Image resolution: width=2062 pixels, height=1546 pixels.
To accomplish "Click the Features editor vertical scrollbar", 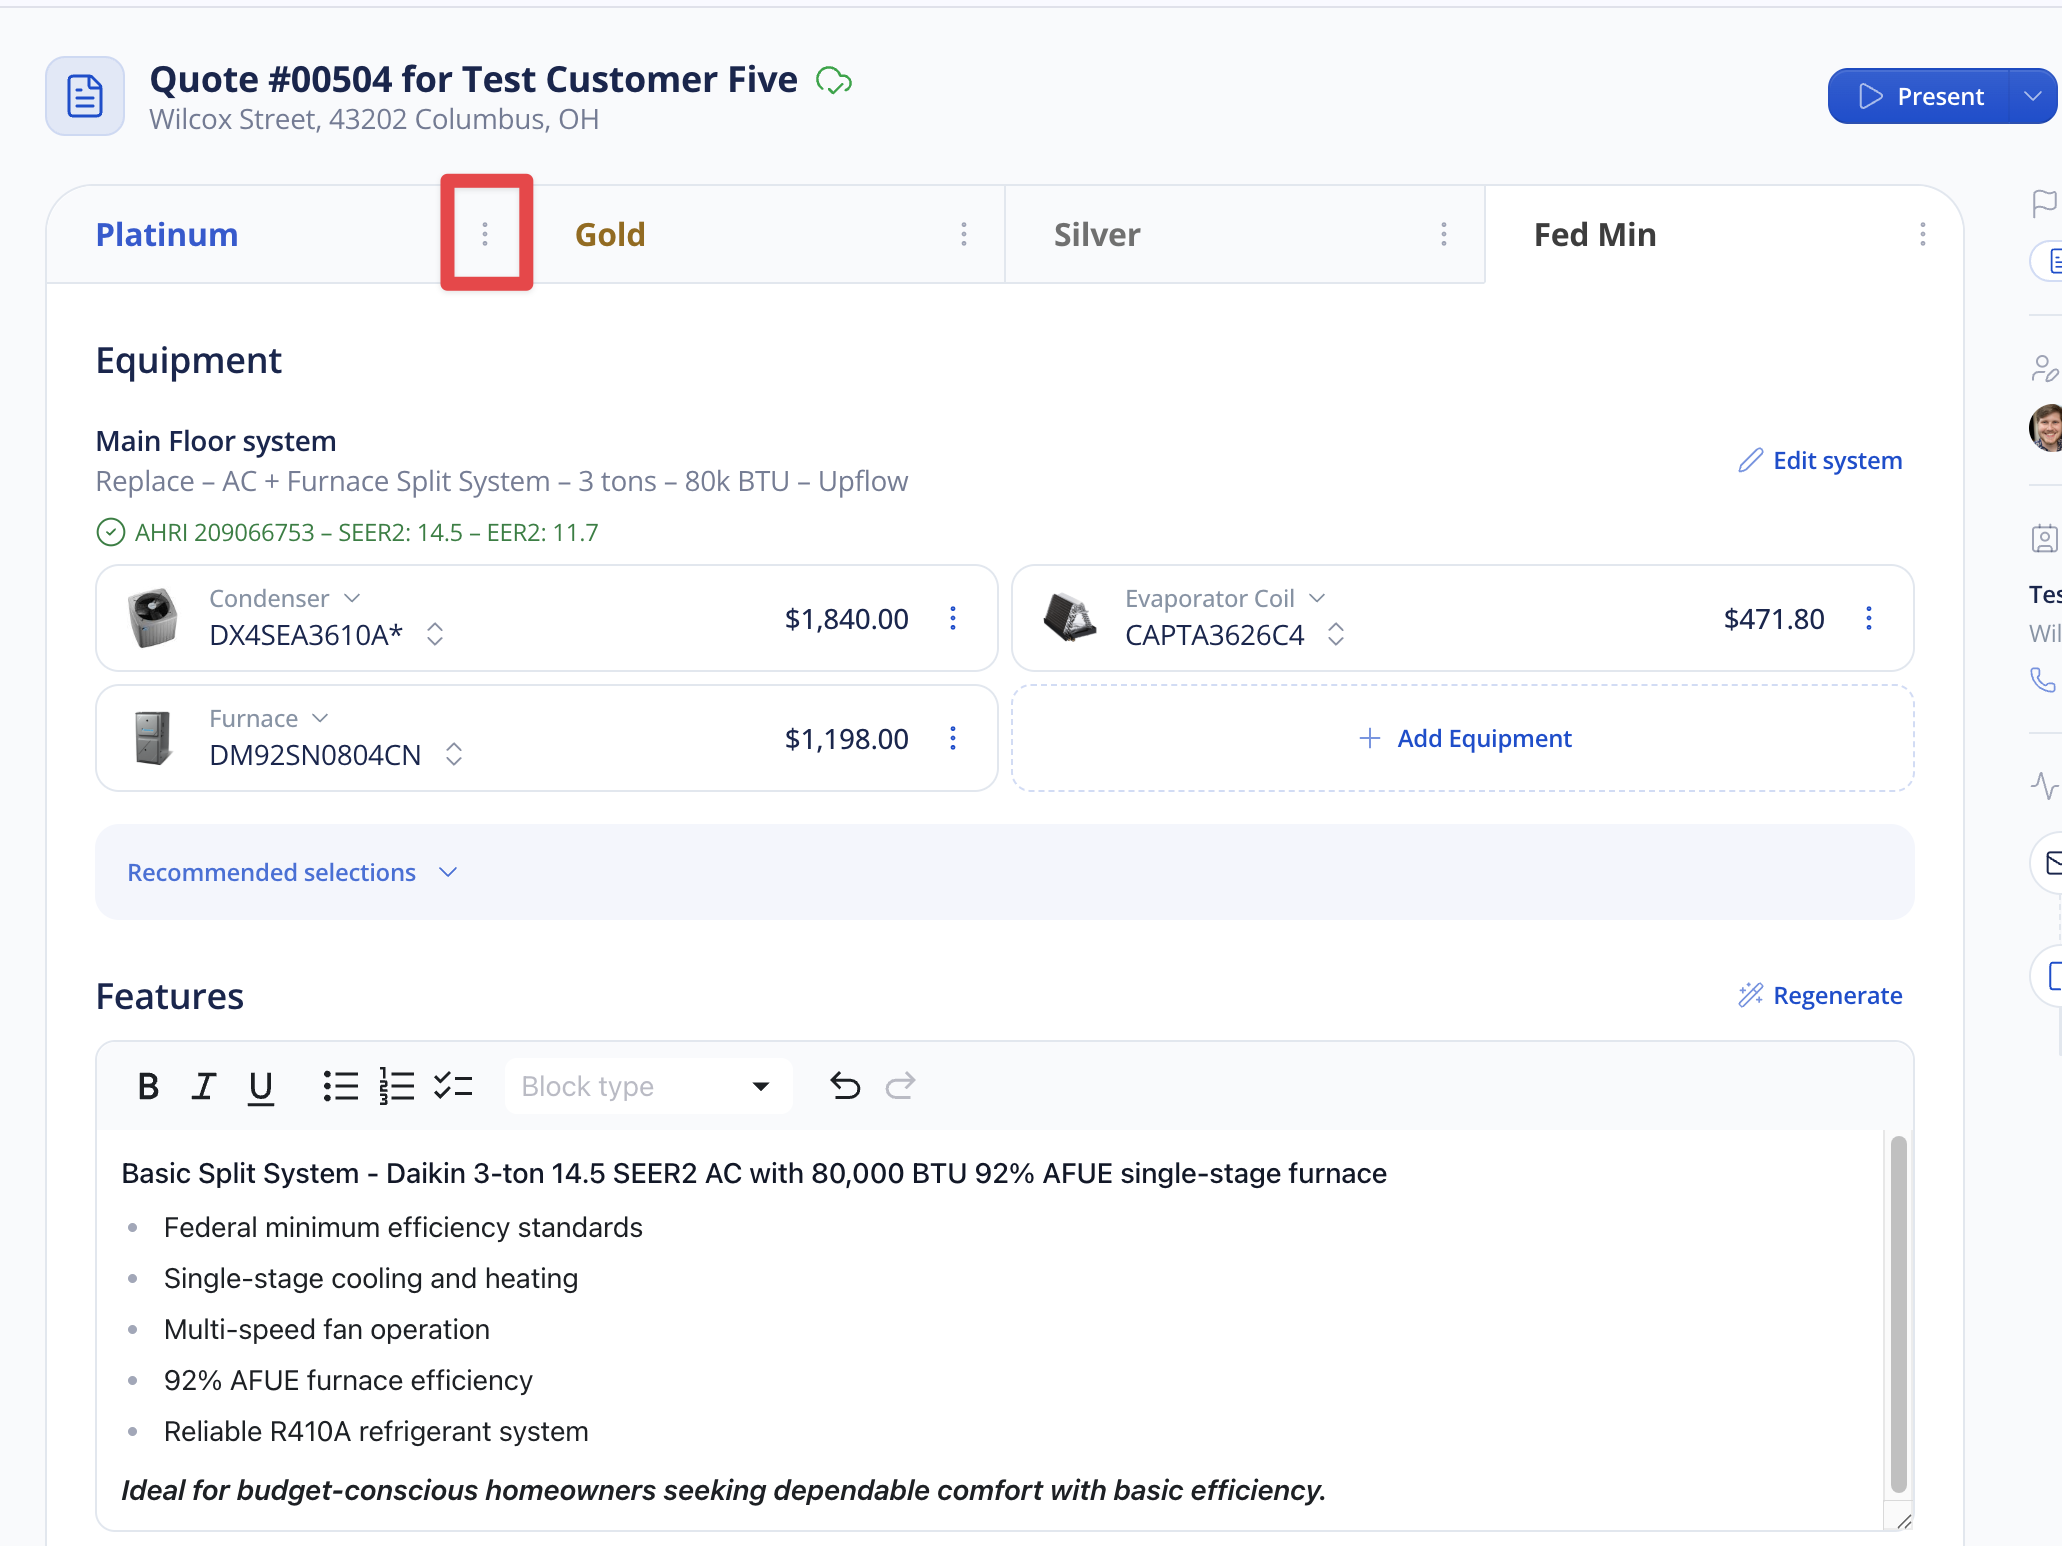I will pos(1898,1314).
